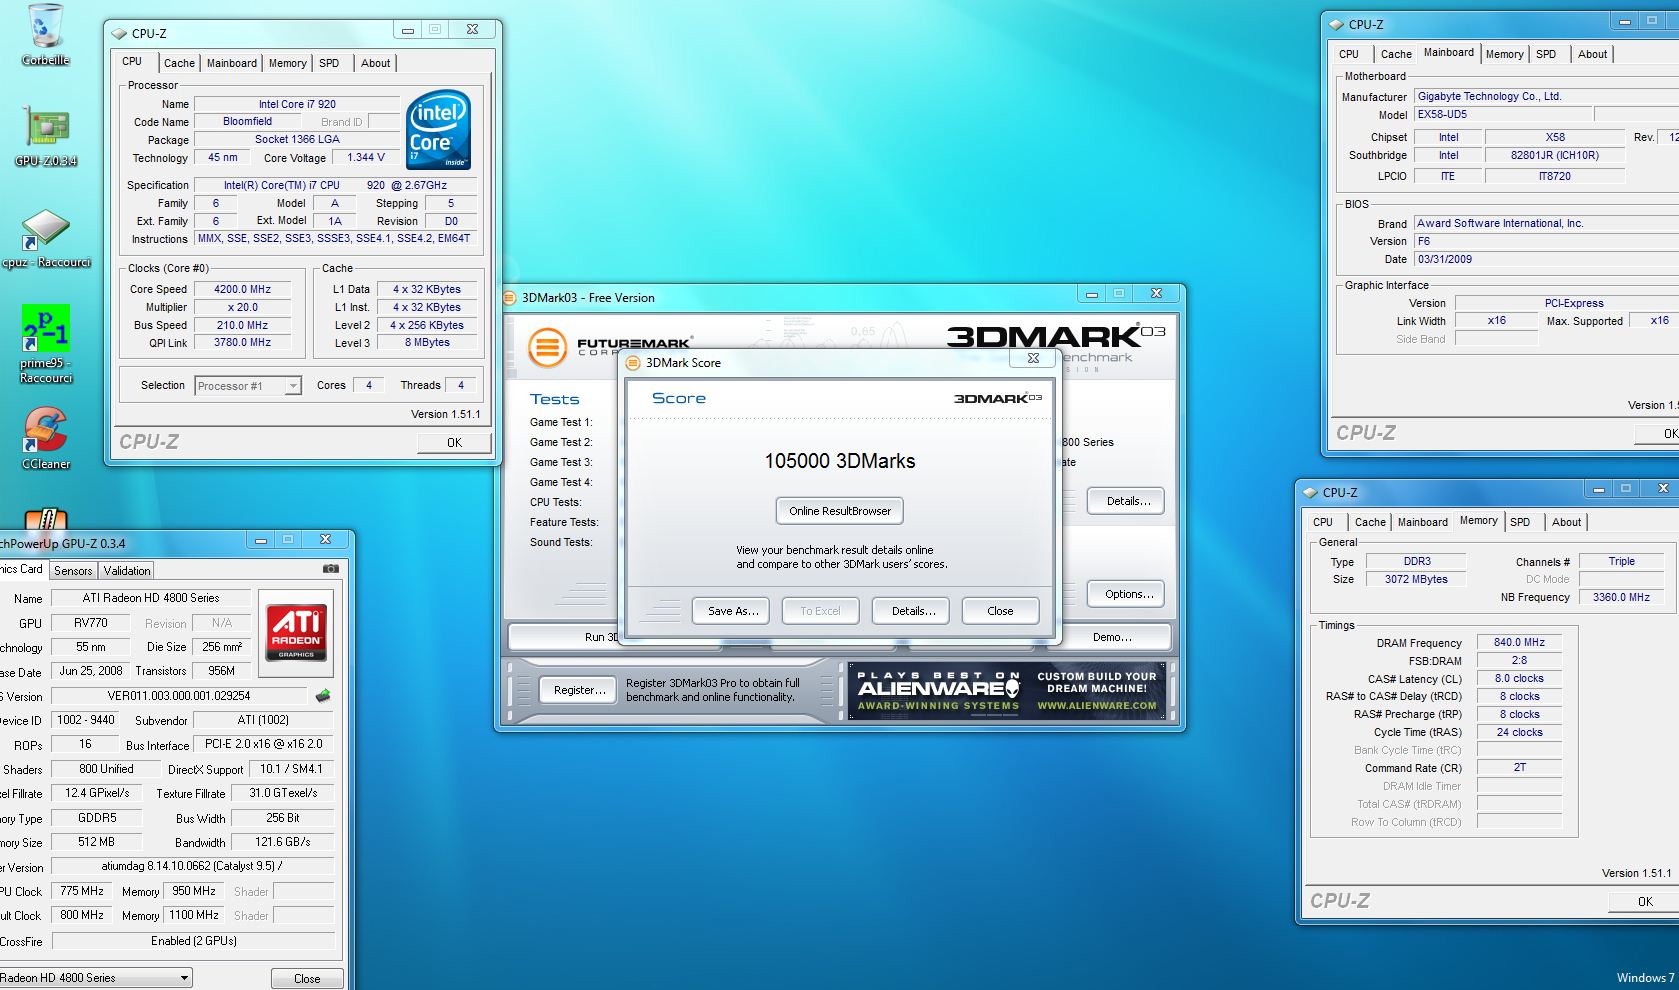Click the driver version atiumdag Catalyst 9.5 field

click(x=192, y=867)
